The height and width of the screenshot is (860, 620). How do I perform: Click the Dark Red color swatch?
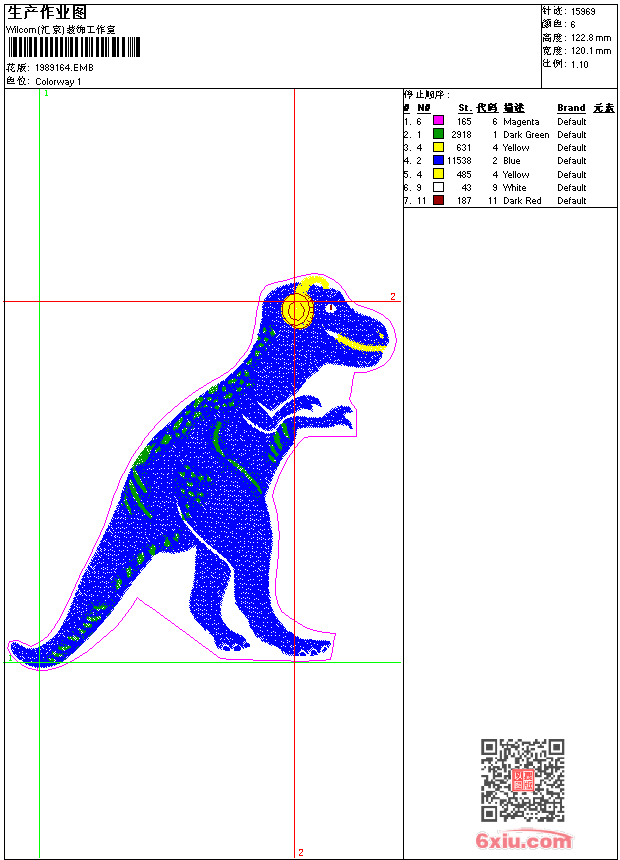tap(438, 200)
